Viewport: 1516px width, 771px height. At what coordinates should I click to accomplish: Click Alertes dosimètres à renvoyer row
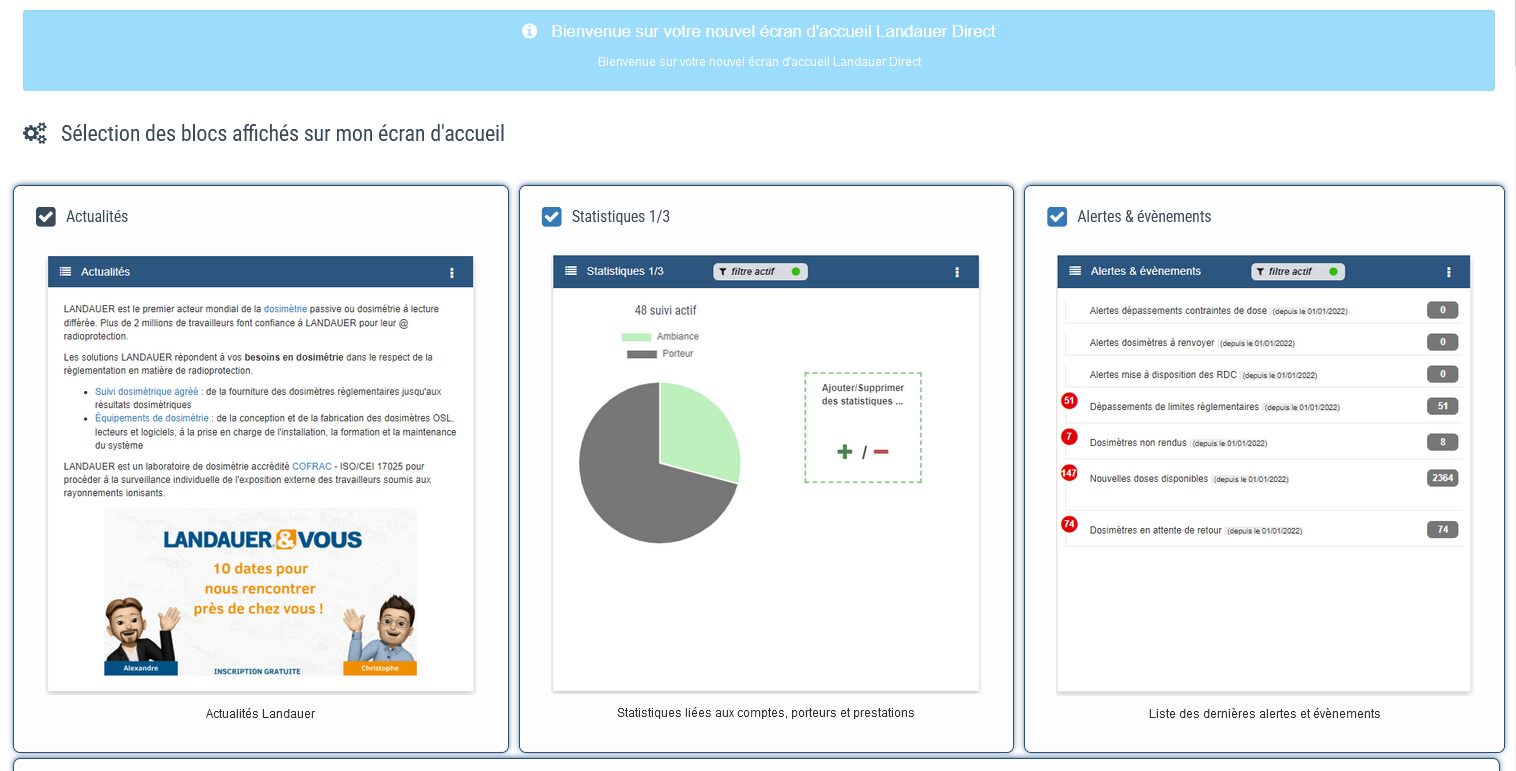(1263, 343)
